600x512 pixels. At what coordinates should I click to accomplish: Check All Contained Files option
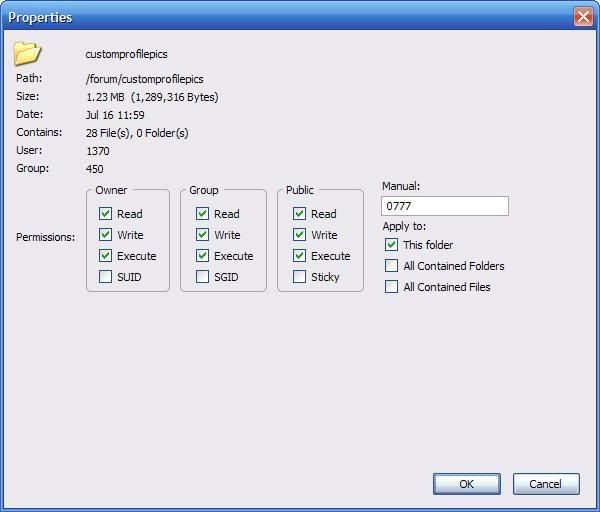click(x=391, y=287)
